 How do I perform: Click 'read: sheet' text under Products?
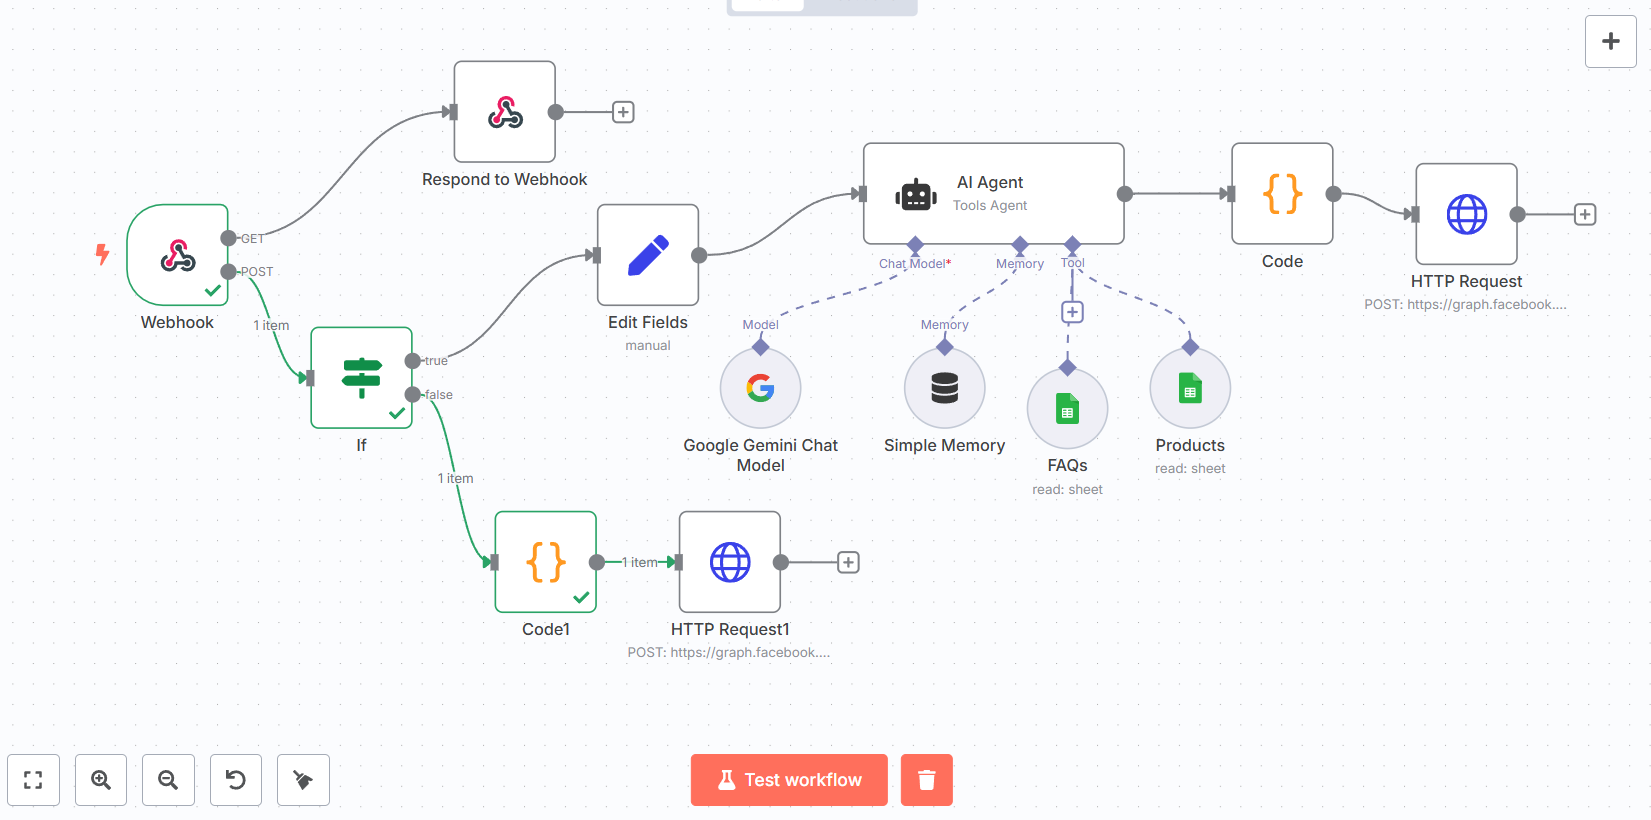coord(1190,468)
